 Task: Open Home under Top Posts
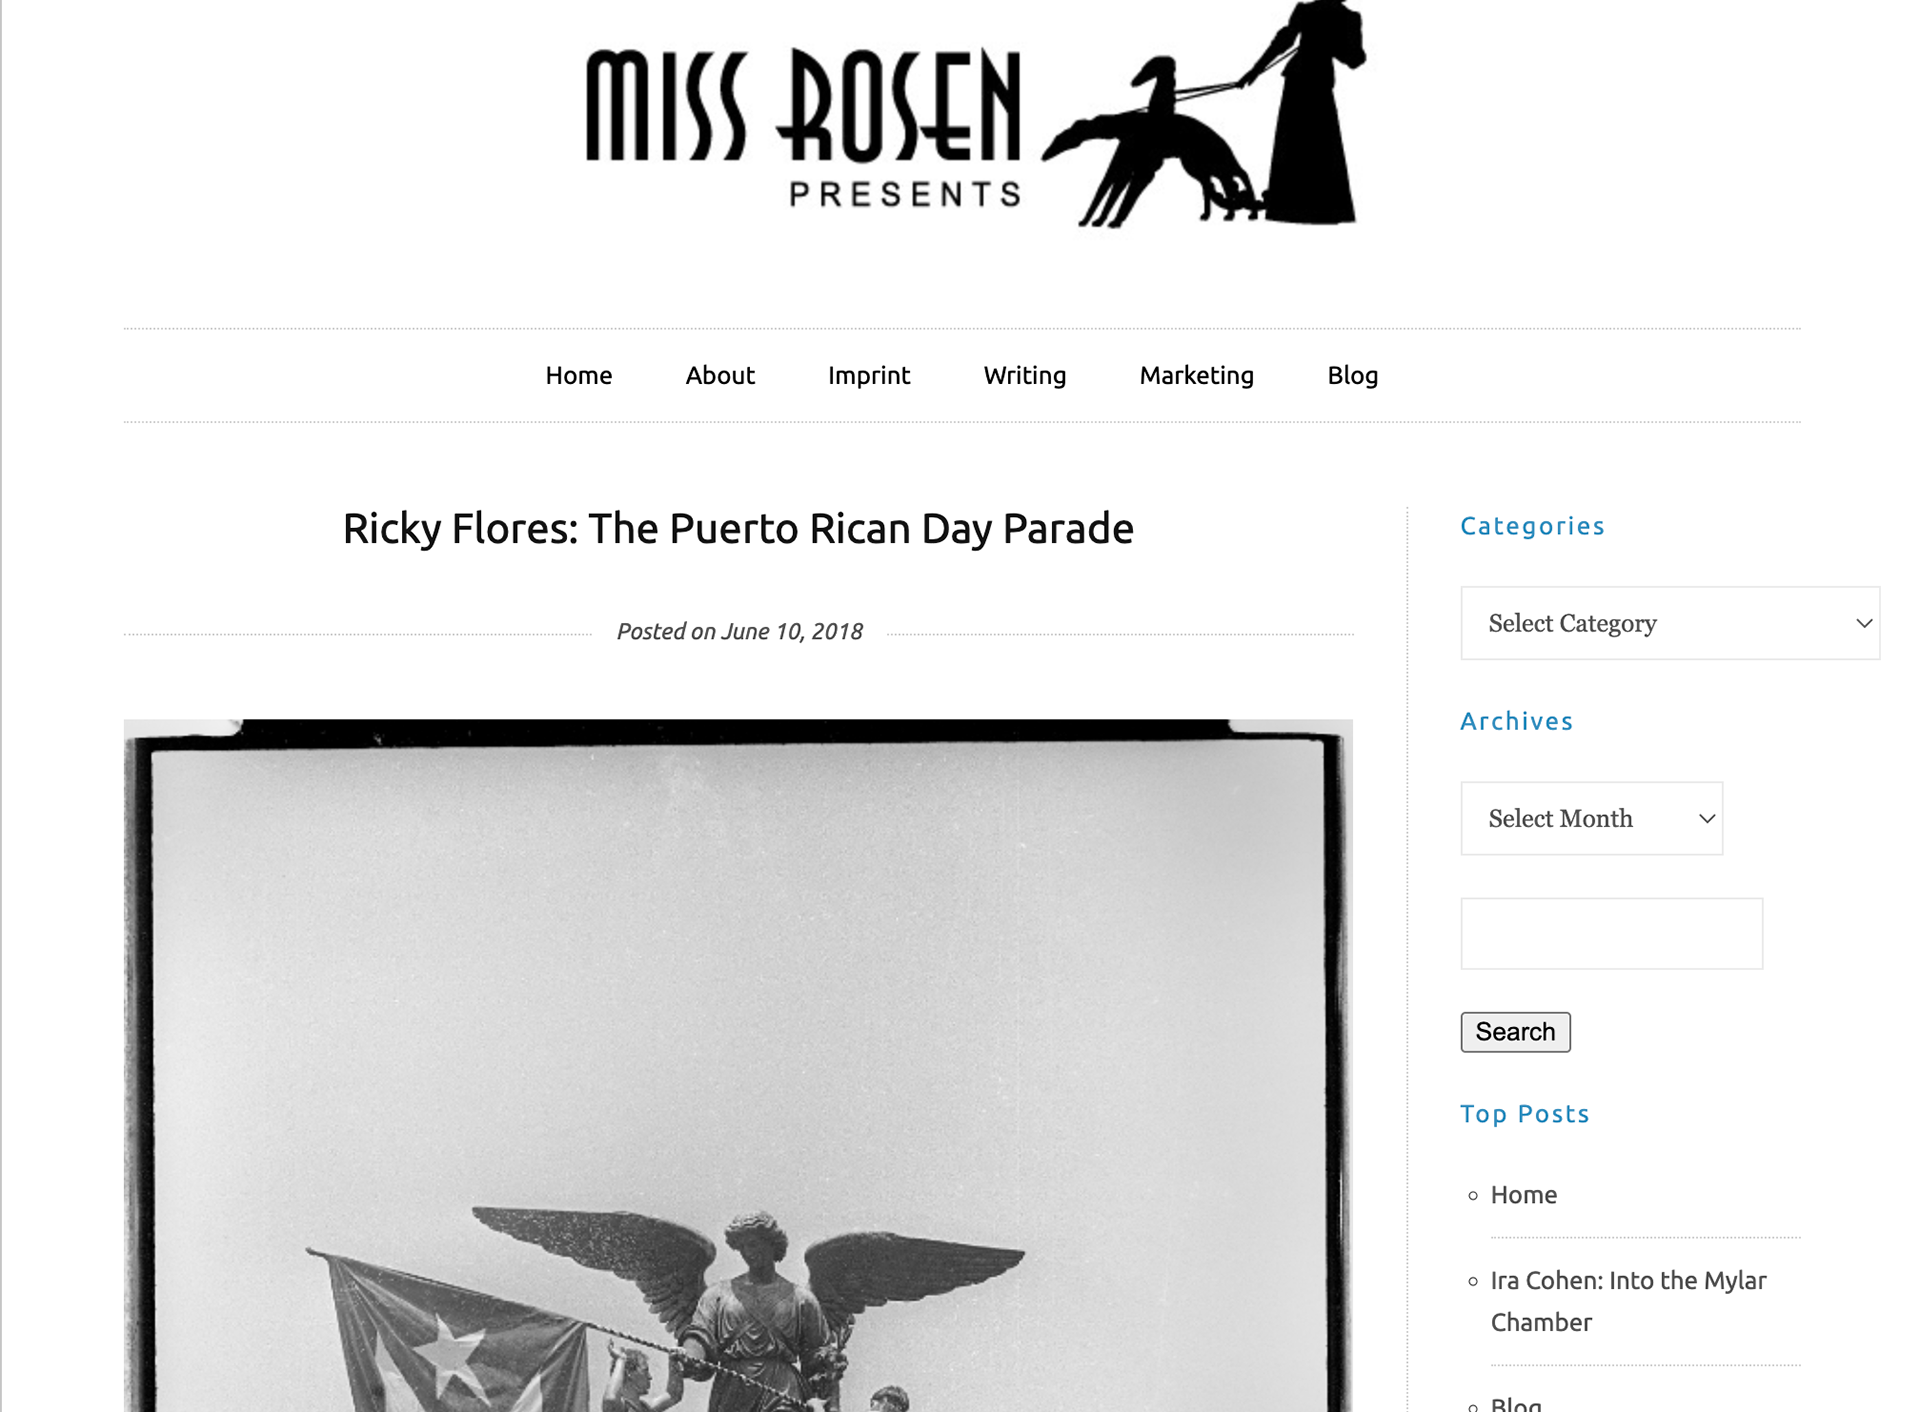[1523, 1195]
